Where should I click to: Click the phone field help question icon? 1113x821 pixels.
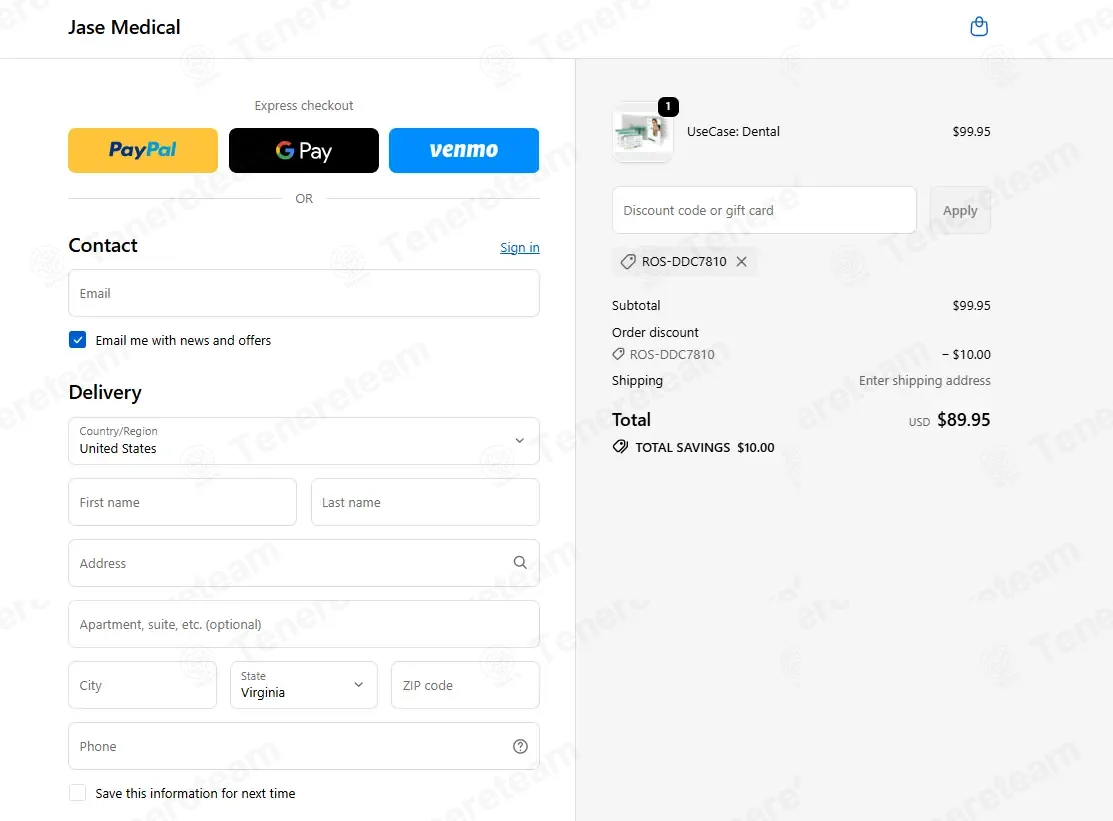(520, 746)
